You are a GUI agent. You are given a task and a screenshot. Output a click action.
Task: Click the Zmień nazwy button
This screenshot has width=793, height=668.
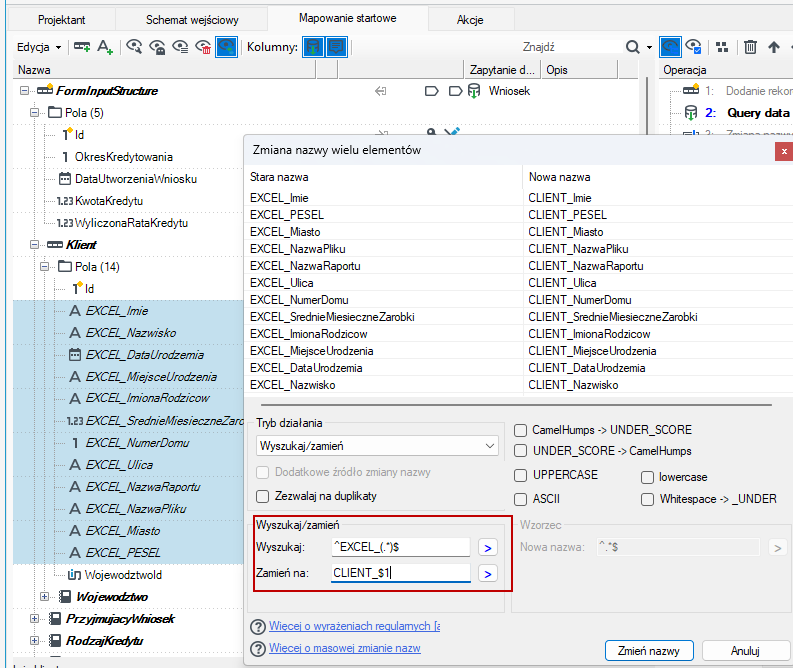649,650
